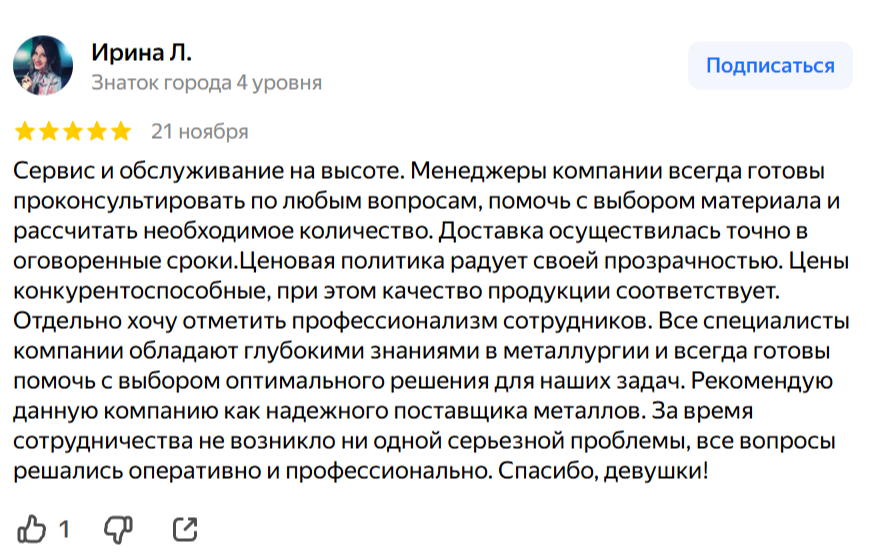Dislike the review with thumbs down
This screenshot has width=896, height=558.
pos(119,528)
